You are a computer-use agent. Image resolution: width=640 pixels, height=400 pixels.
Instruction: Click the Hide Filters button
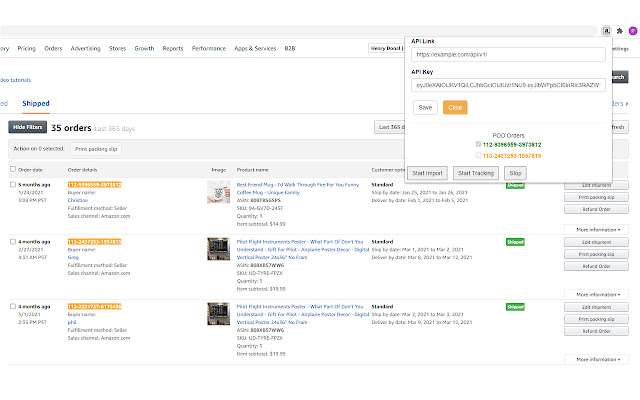point(27,127)
